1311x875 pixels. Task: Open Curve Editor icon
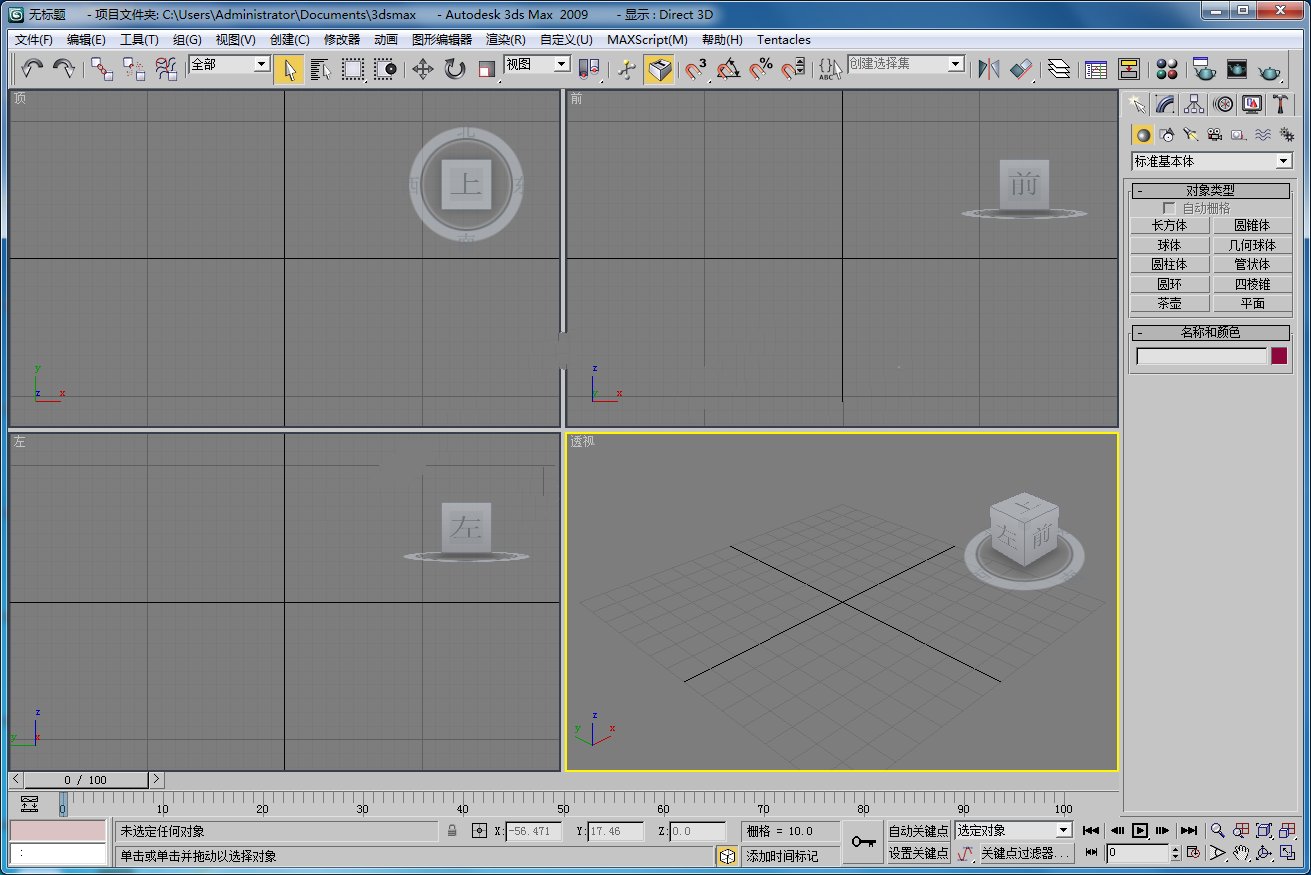tap(1096, 69)
